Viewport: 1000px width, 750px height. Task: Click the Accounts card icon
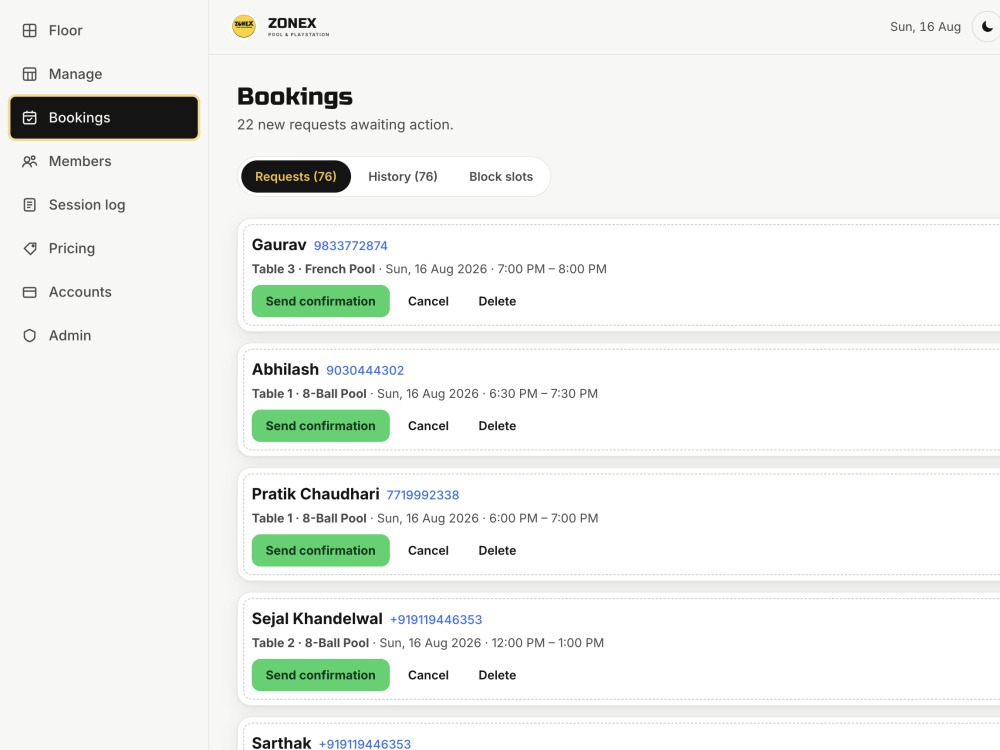click(x=29, y=292)
